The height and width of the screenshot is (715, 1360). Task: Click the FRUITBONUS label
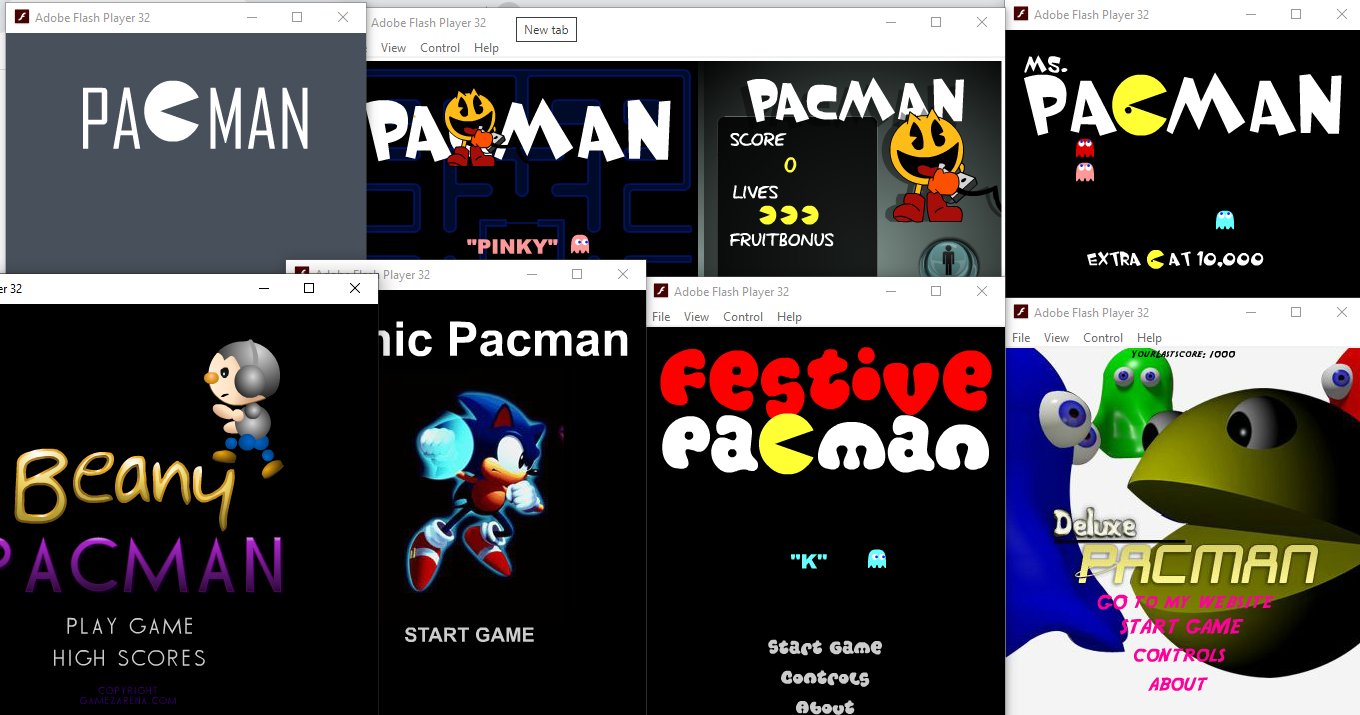point(781,240)
